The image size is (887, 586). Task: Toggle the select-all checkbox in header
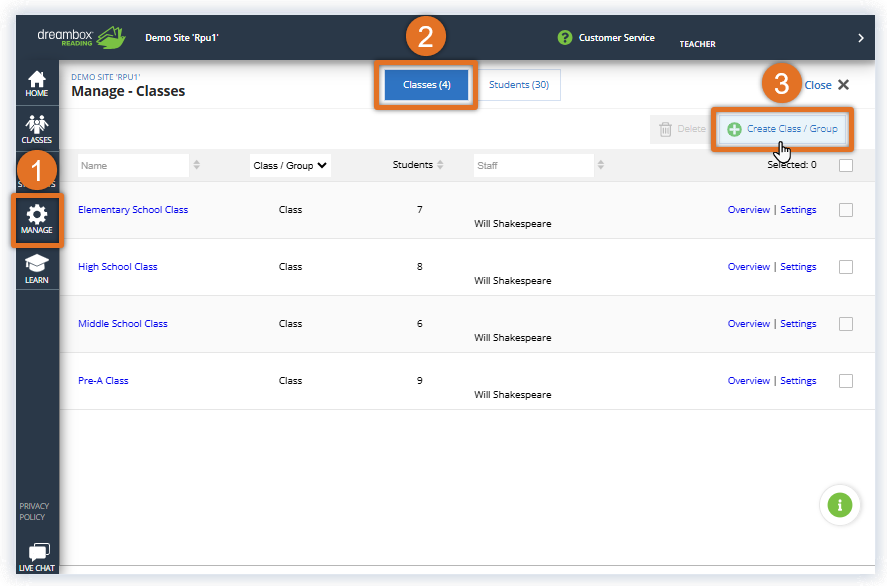846,165
